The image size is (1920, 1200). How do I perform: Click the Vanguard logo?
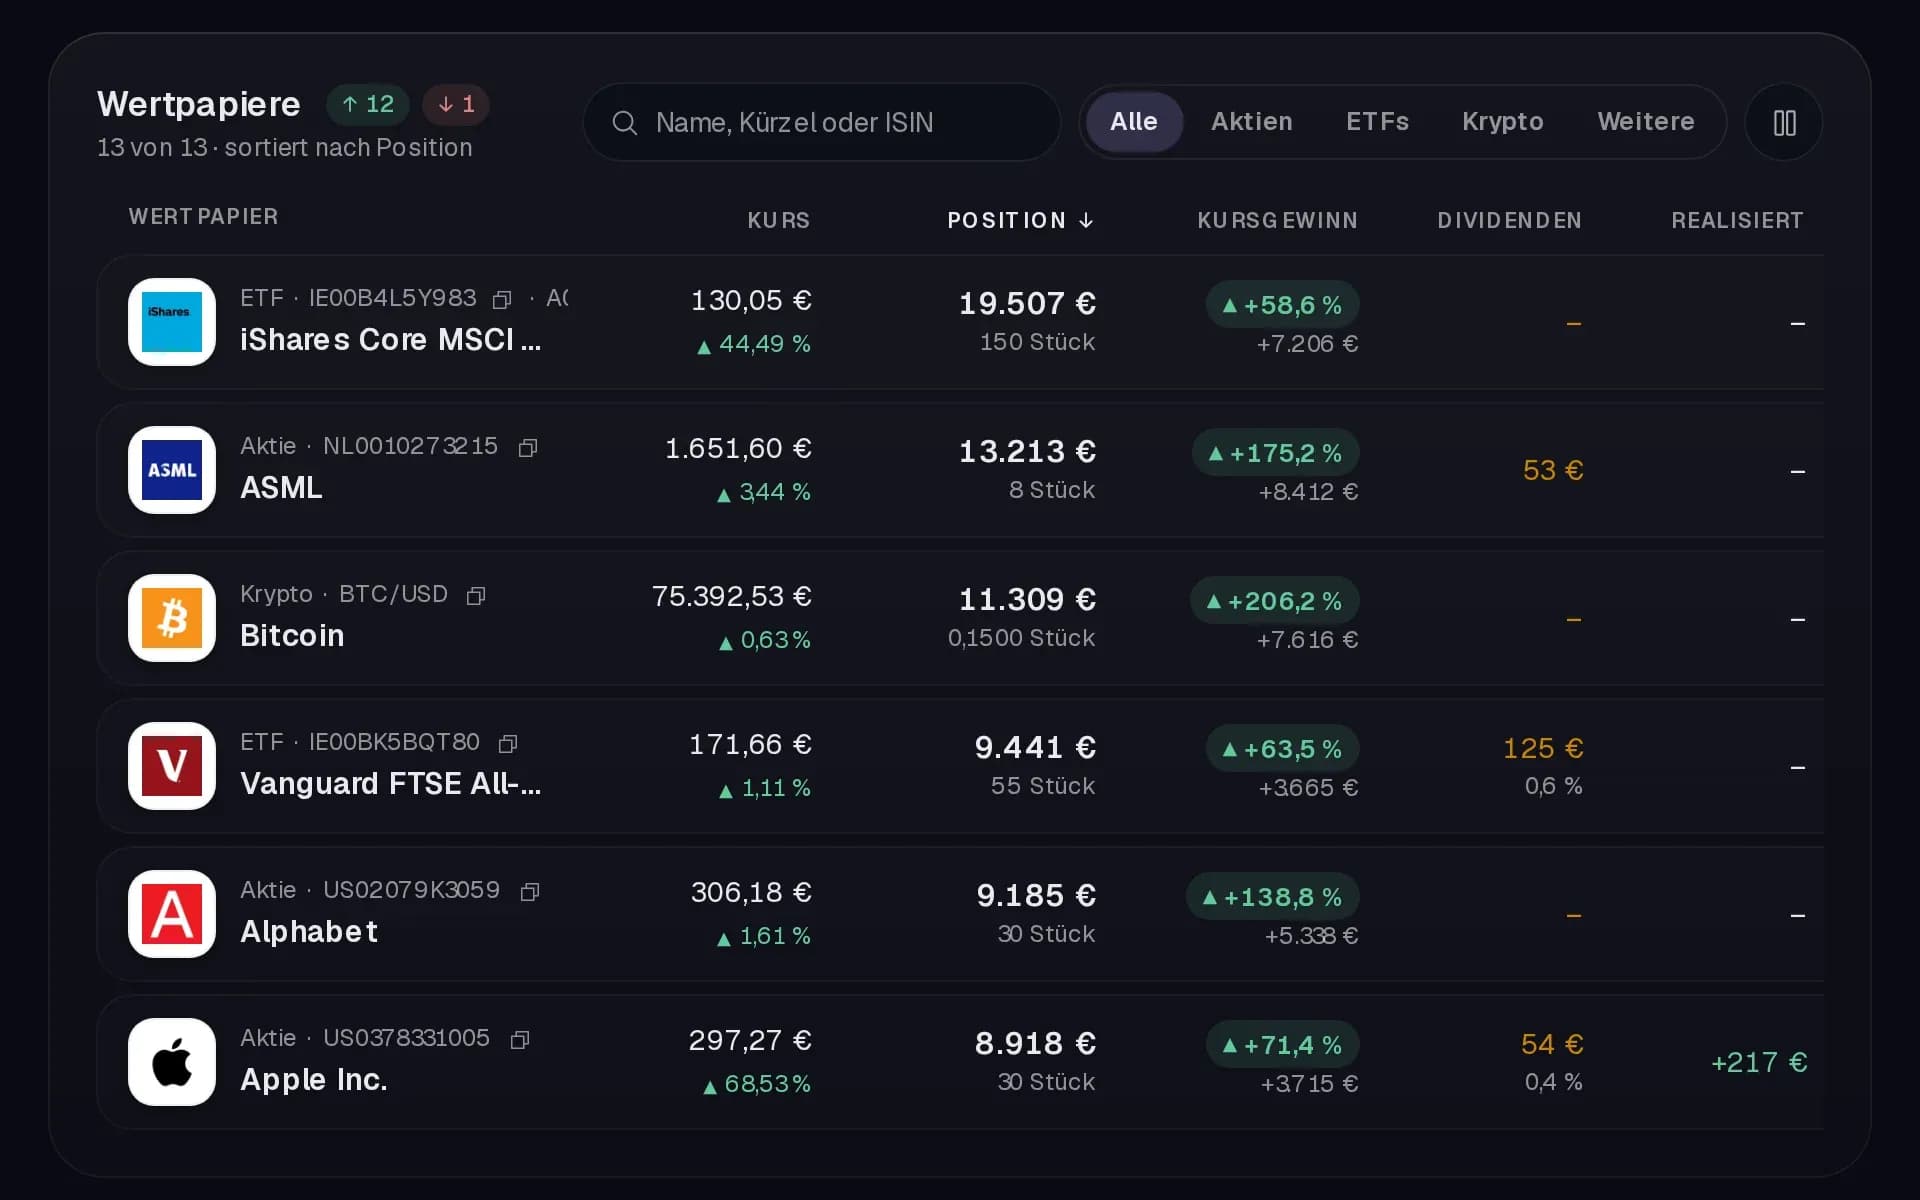point(172,766)
